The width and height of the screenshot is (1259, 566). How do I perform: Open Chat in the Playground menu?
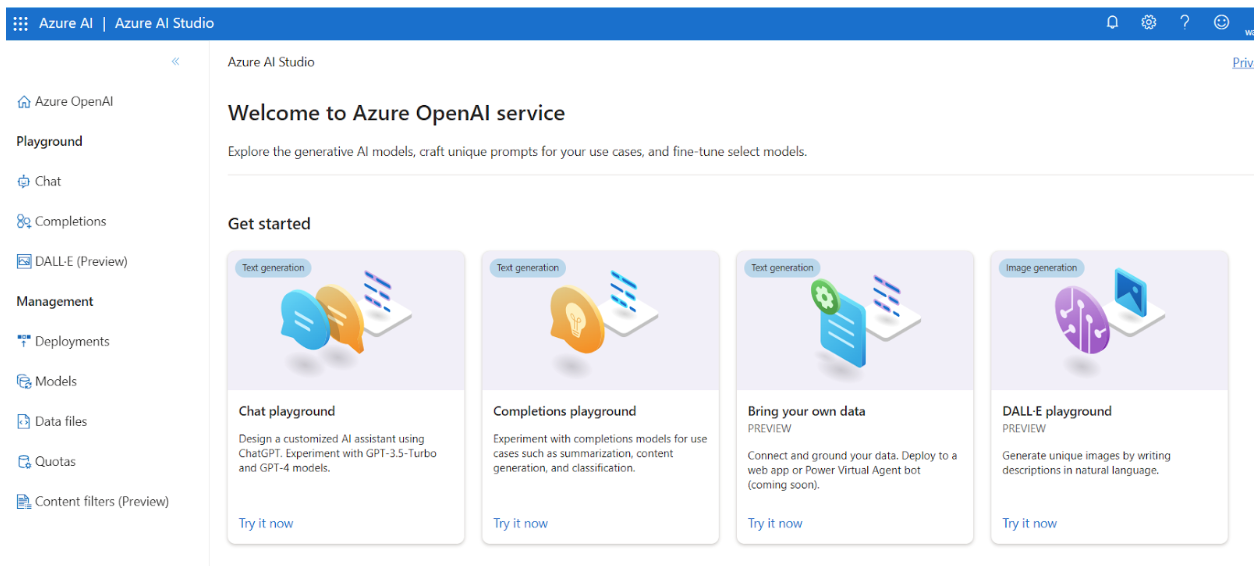click(x=48, y=181)
